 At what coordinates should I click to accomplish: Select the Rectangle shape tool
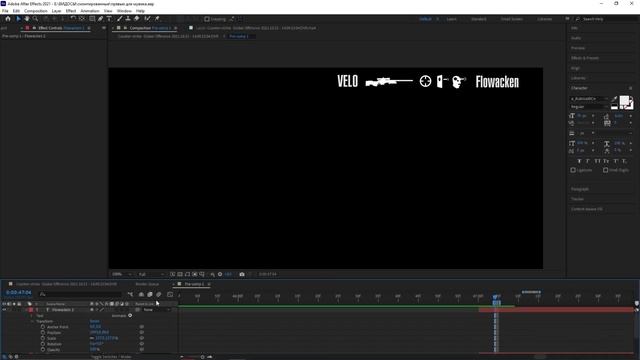92,19
